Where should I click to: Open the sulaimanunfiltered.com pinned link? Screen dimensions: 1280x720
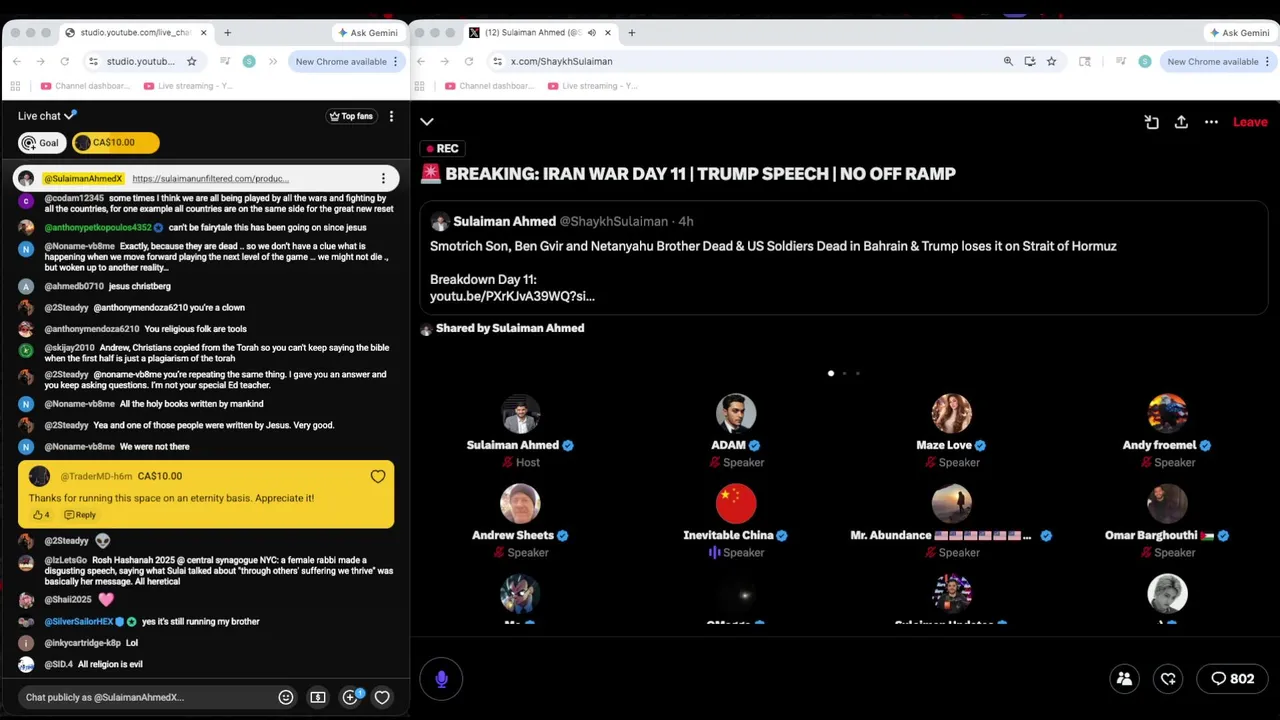(x=210, y=179)
